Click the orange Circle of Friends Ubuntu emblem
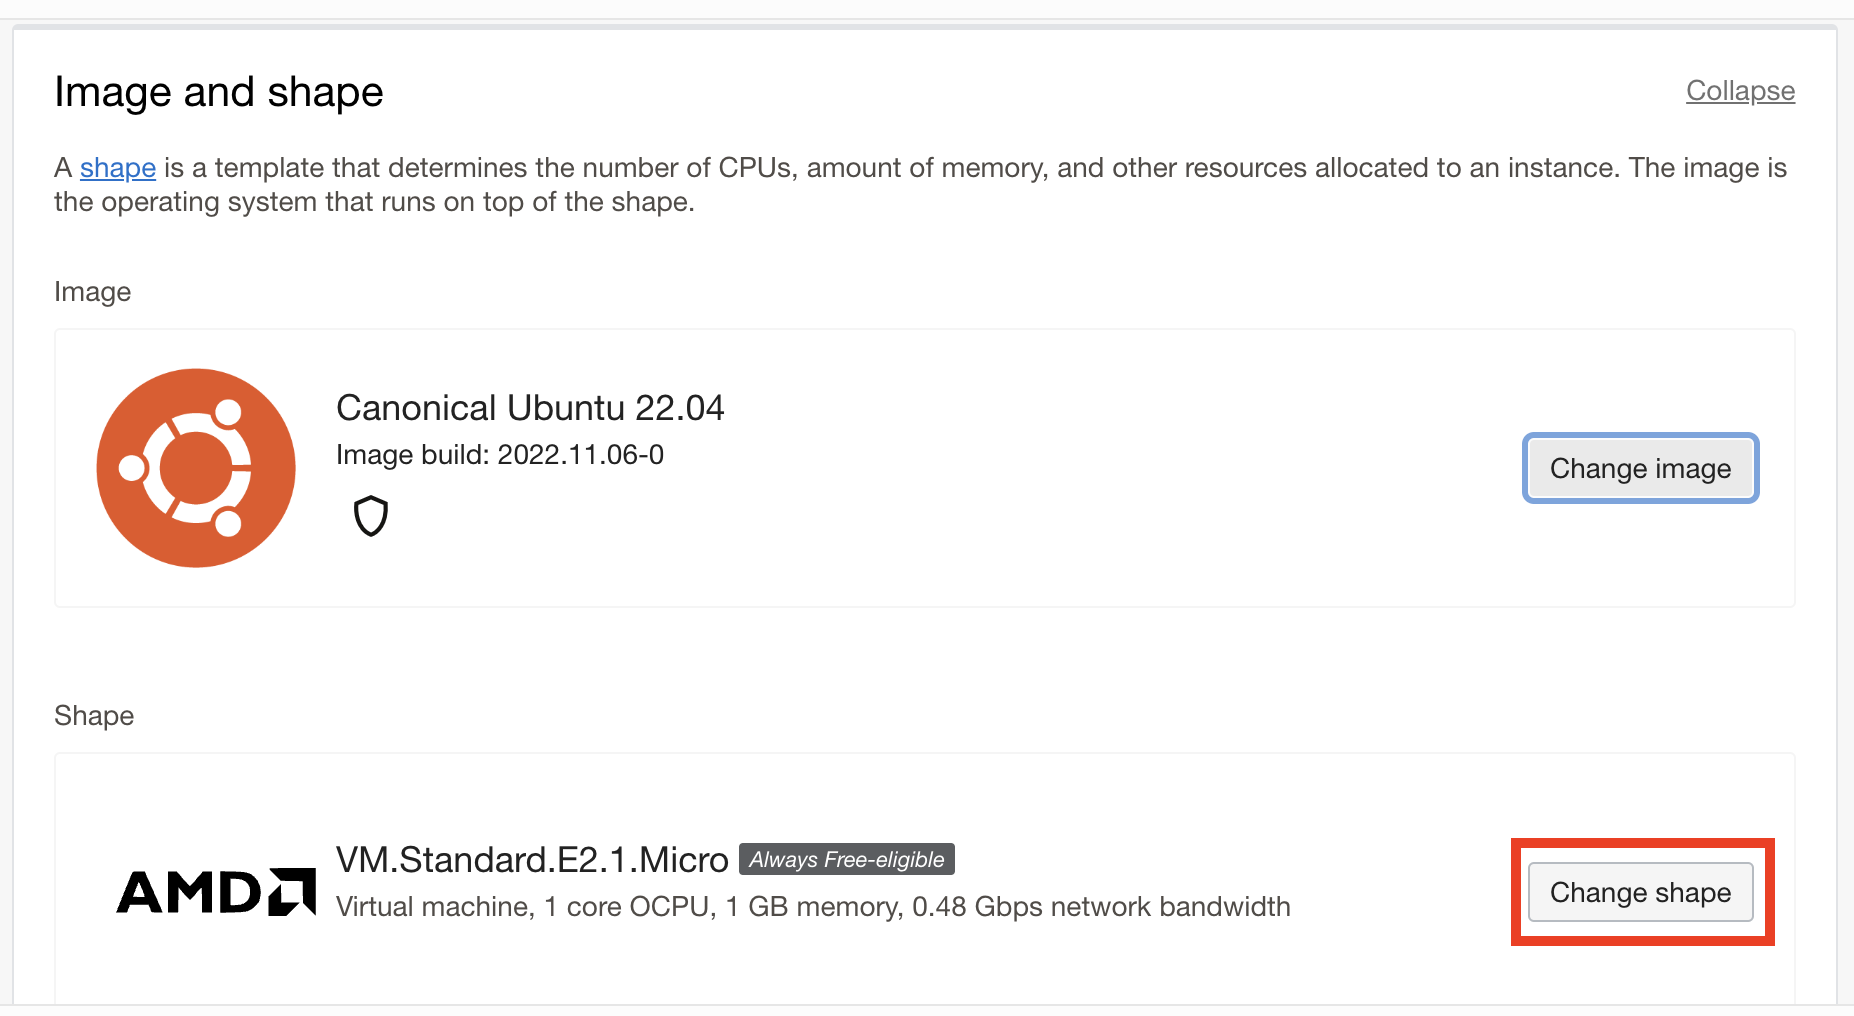Viewport: 1854px width, 1016px height. [x=196, y=468]
